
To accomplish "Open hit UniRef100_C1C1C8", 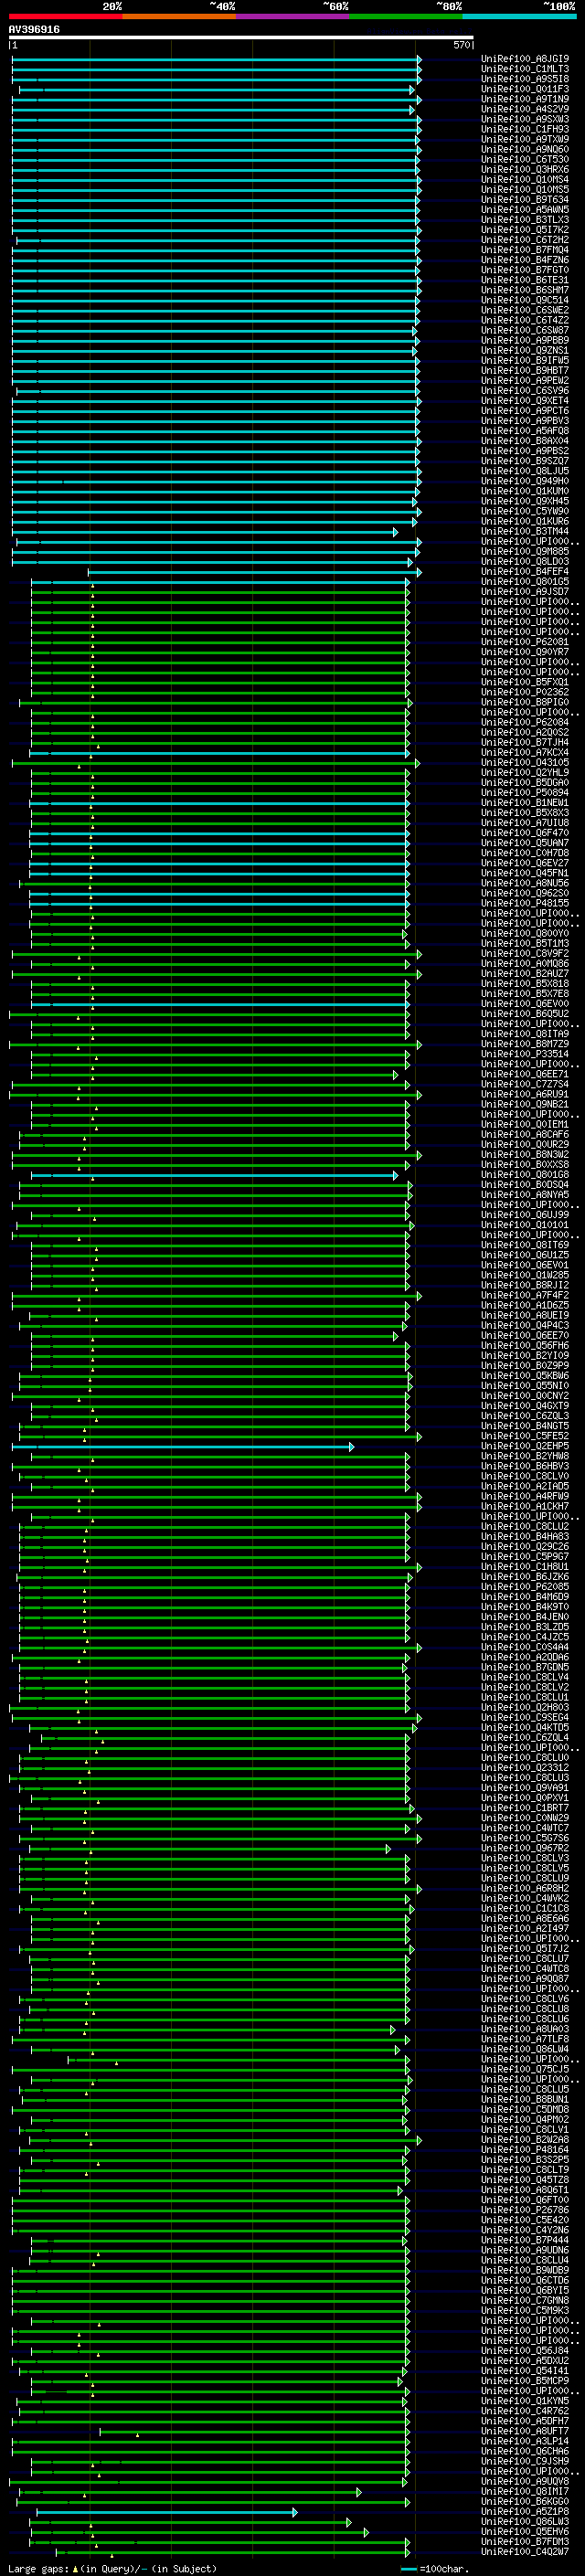I will (525, 1908).
